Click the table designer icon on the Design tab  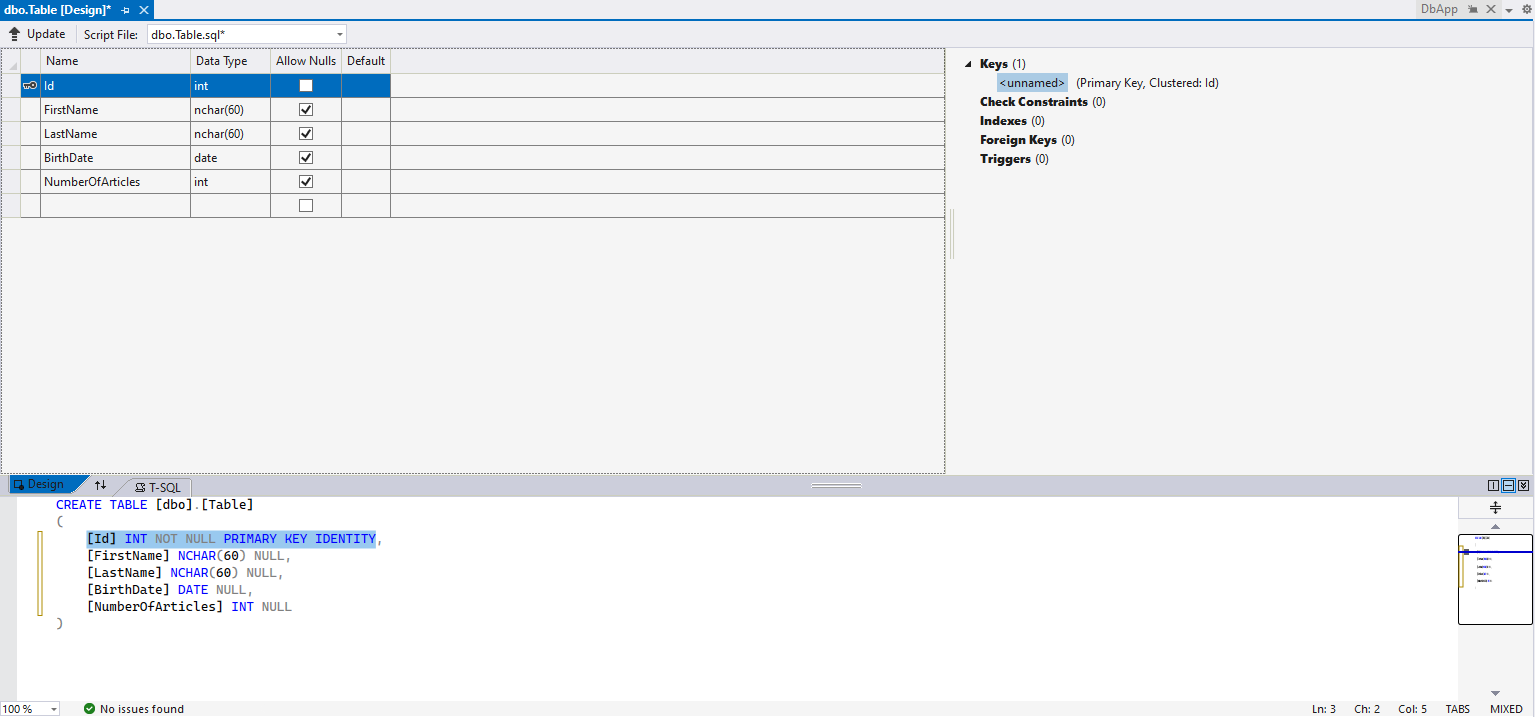[x=18, y=485]
